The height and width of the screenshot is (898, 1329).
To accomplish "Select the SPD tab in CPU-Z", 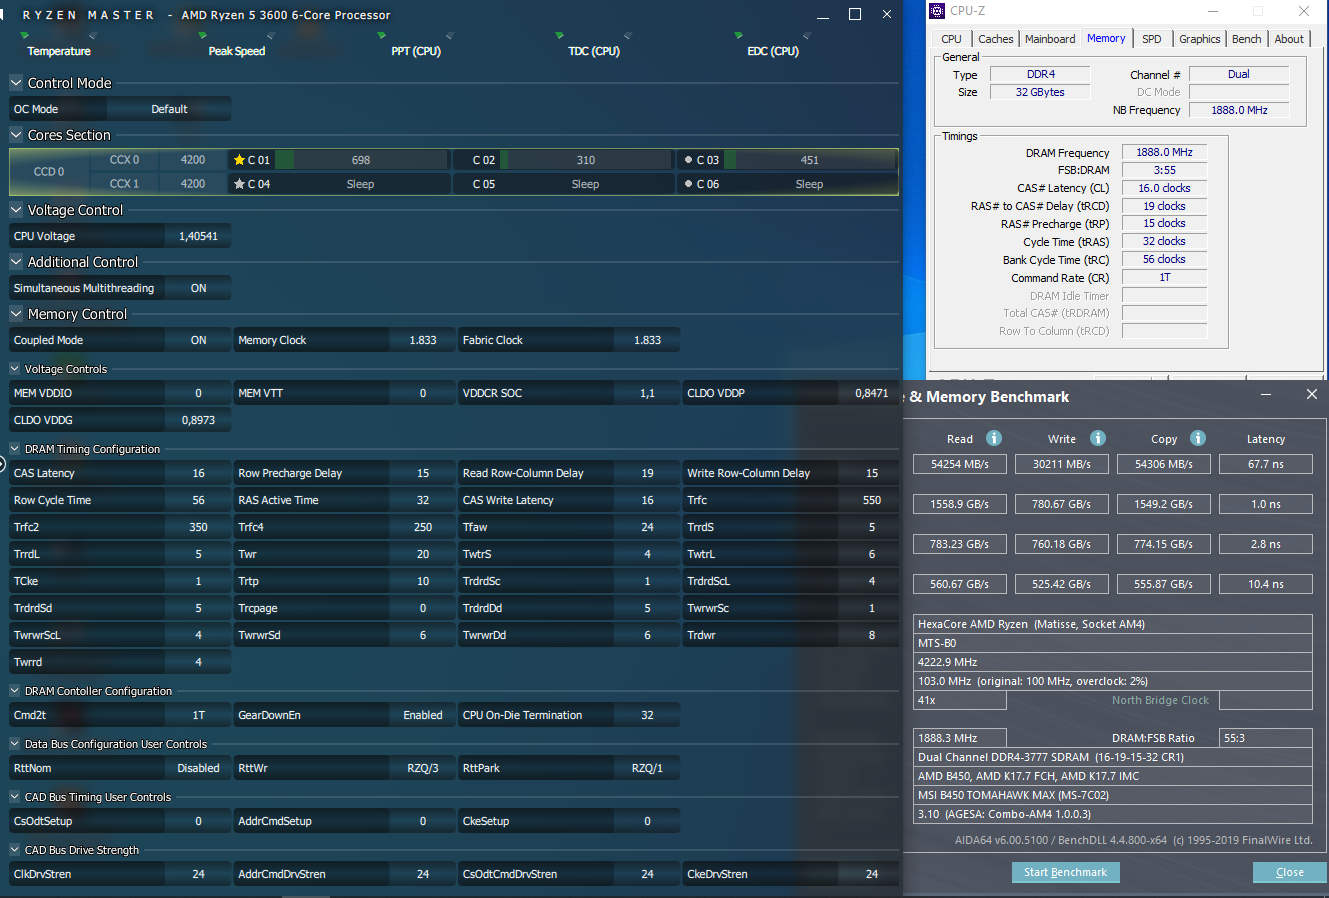I will (x=1152, y=39).
